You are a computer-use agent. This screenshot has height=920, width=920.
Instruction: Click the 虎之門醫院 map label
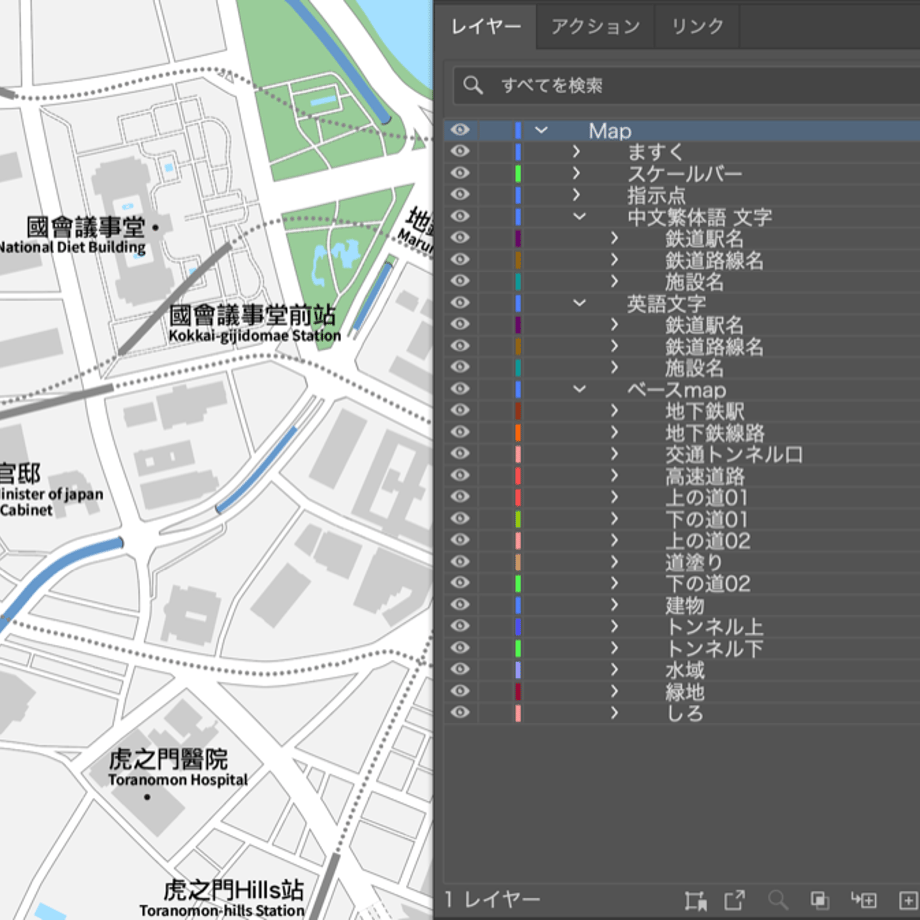(x=168, y=759)
